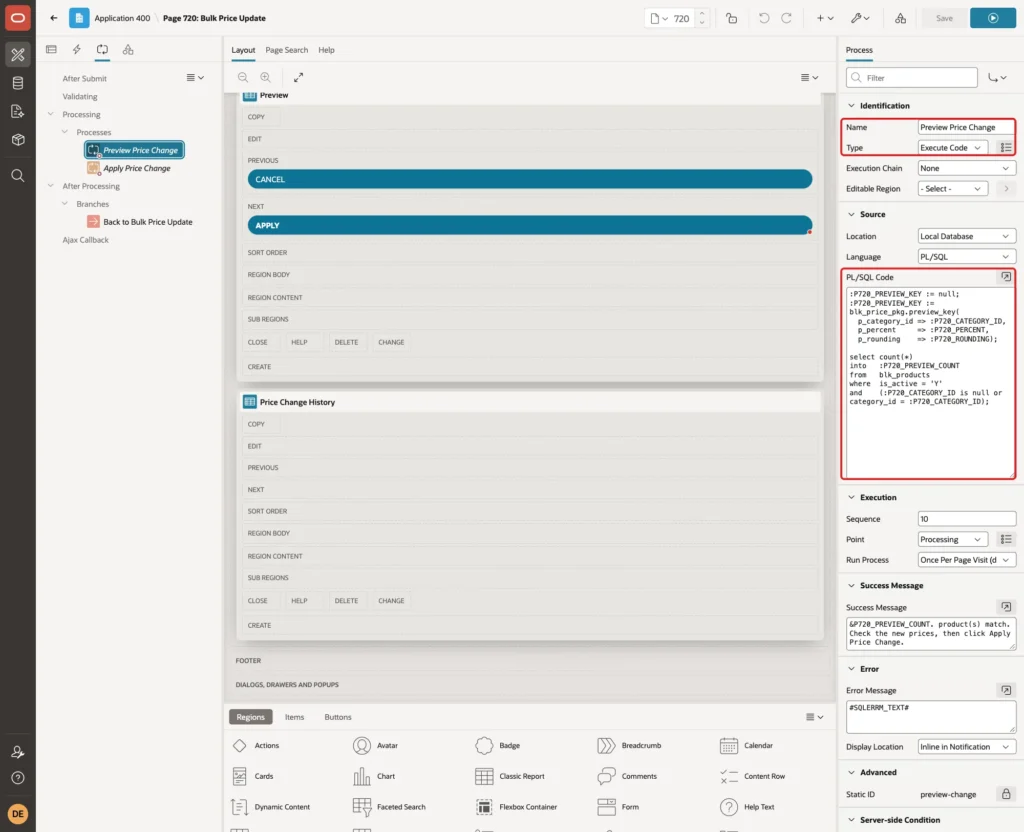Open the Display Location dropdown
Image resolution: width=1024 pixels, height=832 pixels.
point(967,746)
